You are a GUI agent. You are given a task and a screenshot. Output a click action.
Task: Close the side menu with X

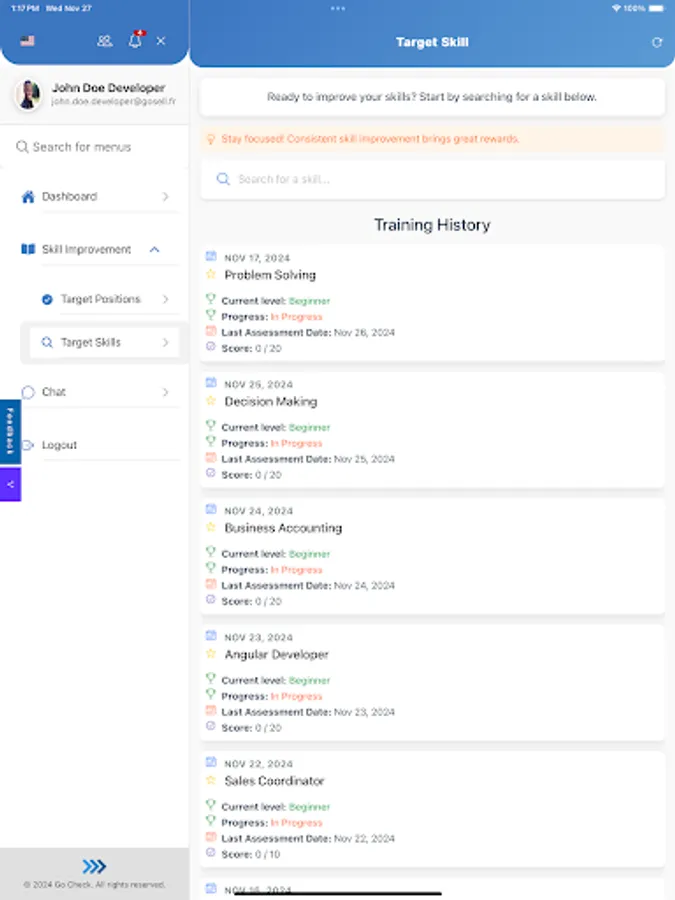click(x=161, y=41)
